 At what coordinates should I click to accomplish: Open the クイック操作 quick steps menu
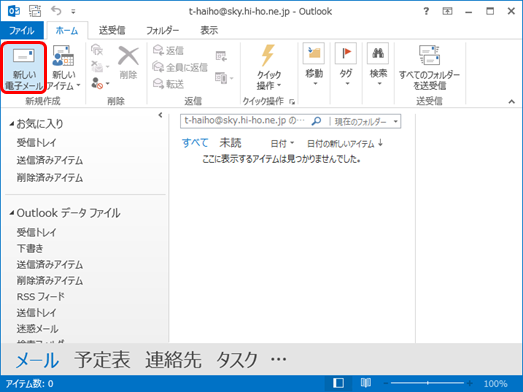pyautogui.click(x=269, y=67)
